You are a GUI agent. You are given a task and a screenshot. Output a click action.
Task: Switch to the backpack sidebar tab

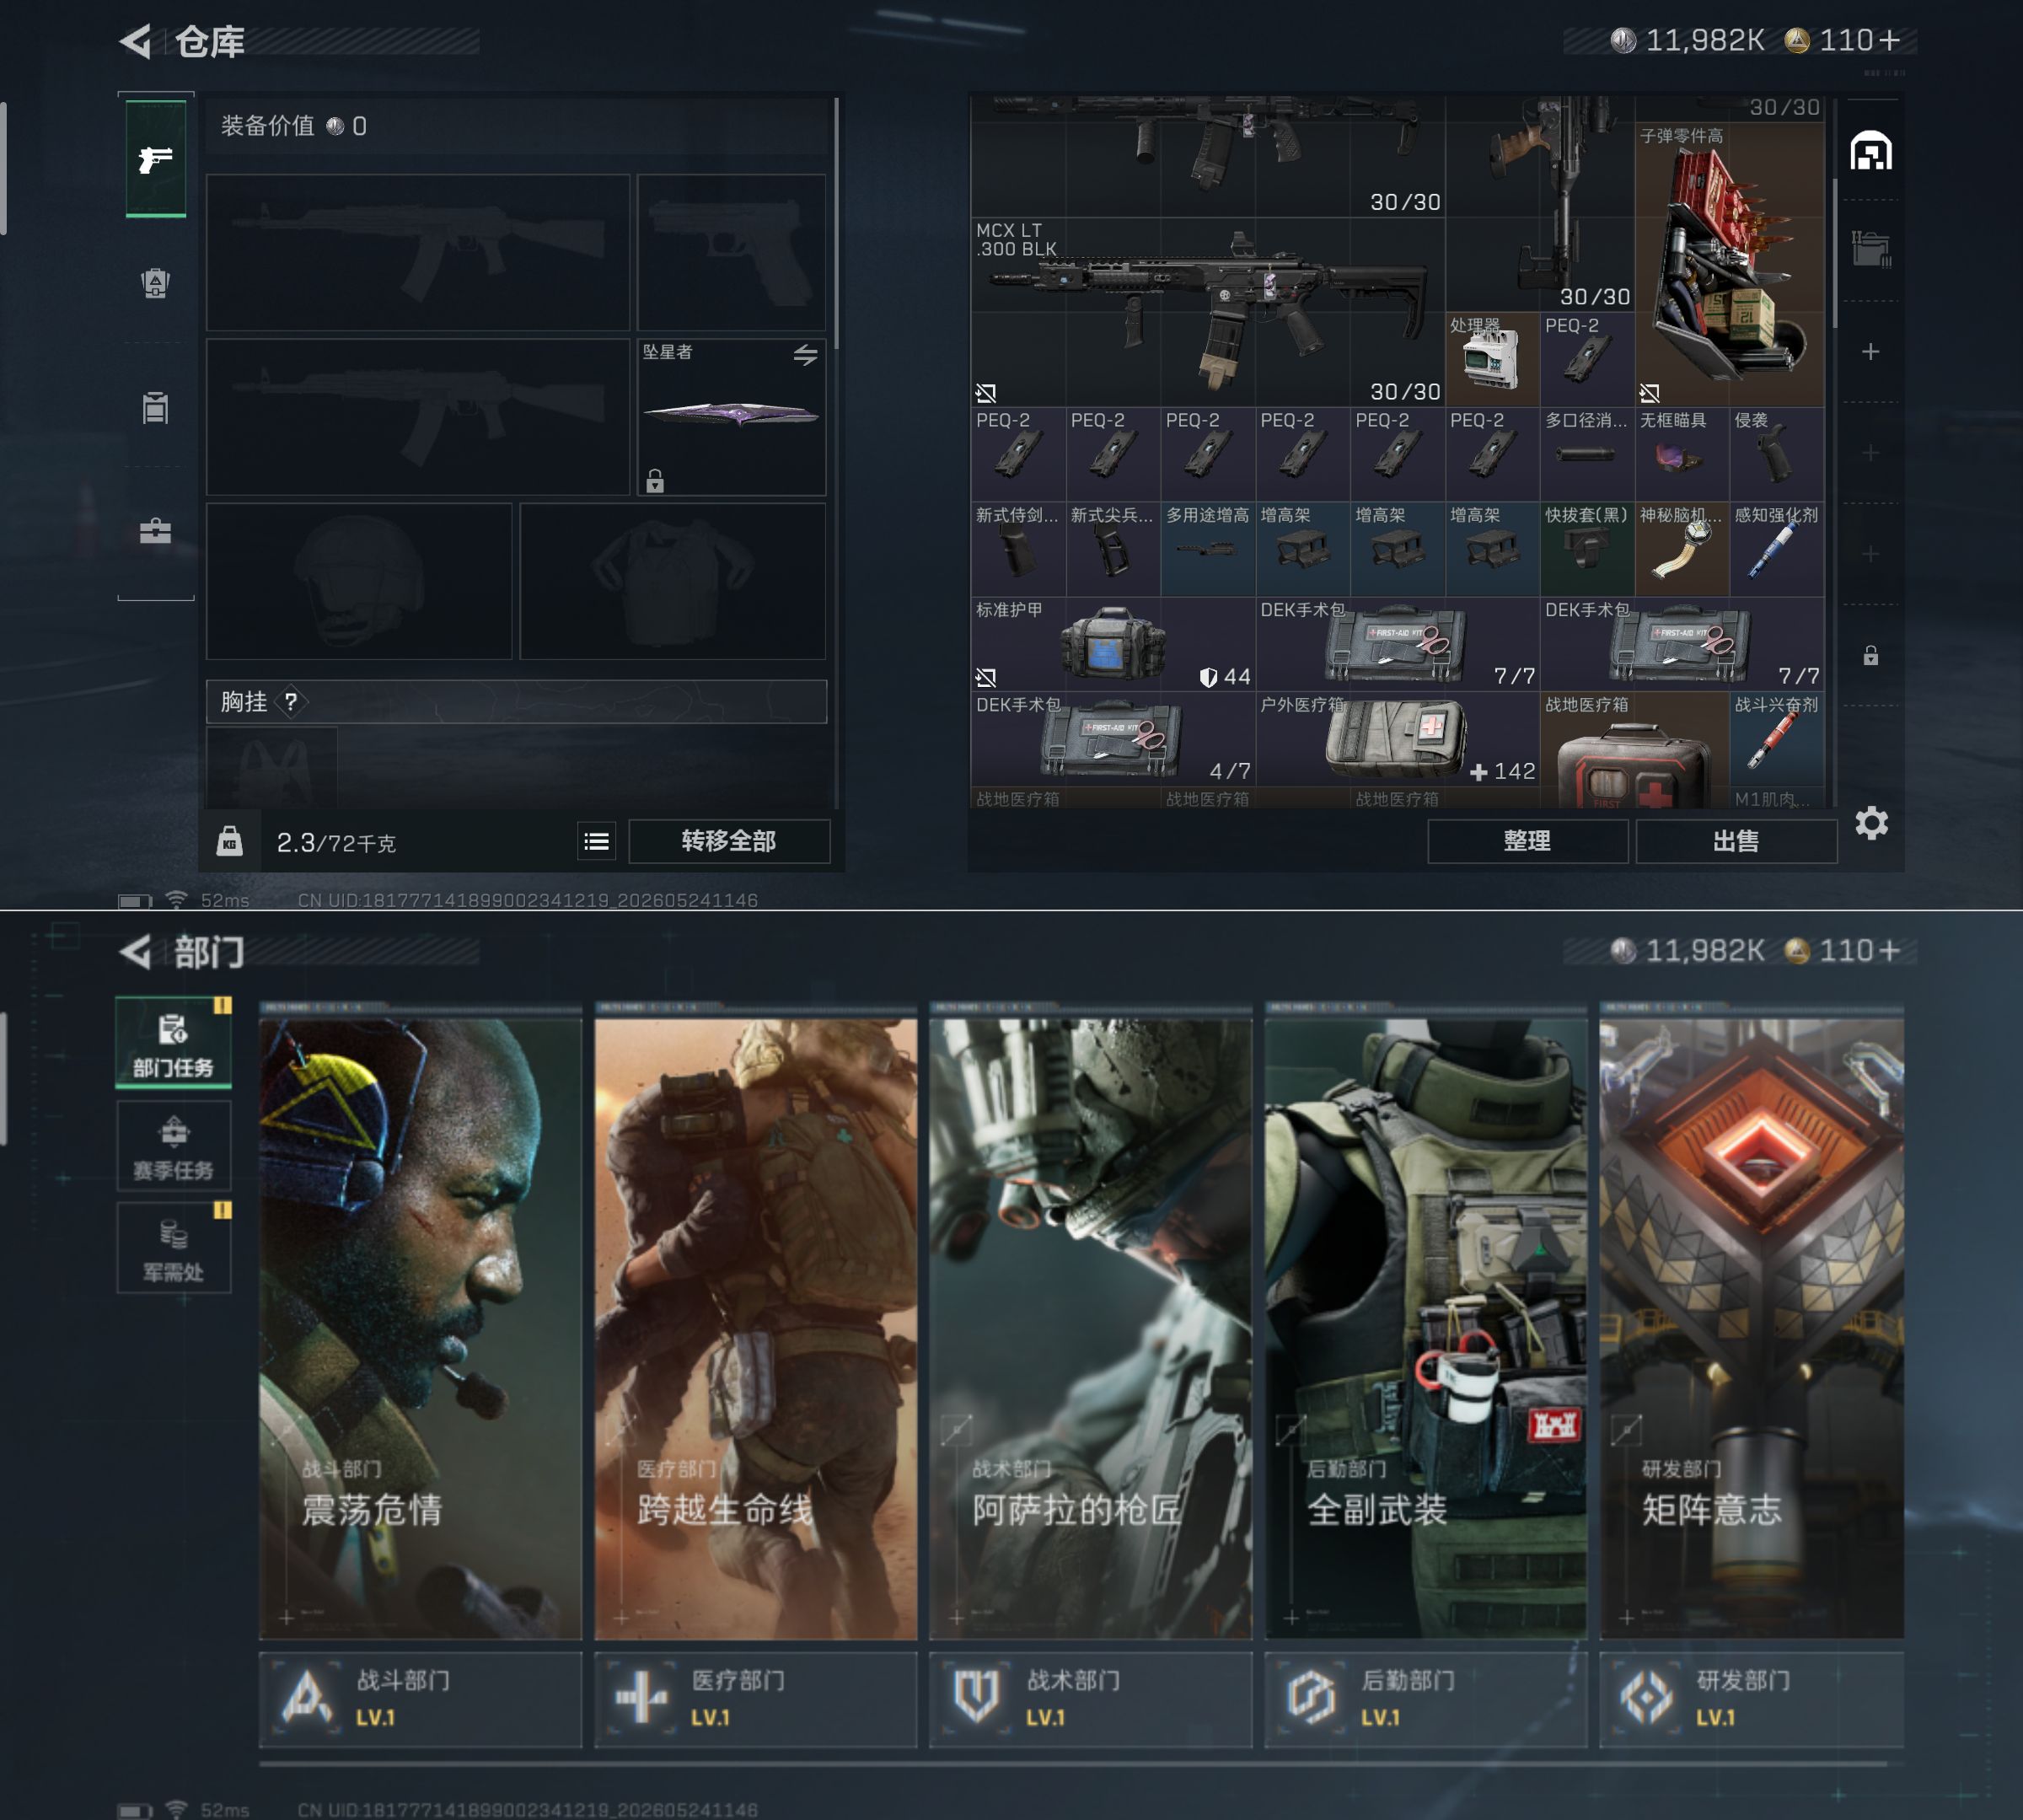[x=155, y=283]
